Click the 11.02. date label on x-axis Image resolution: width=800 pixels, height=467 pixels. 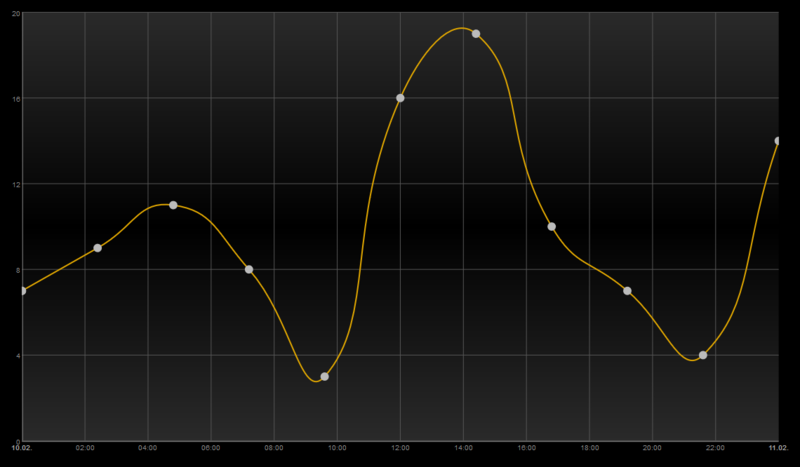[x=778, y=447]
